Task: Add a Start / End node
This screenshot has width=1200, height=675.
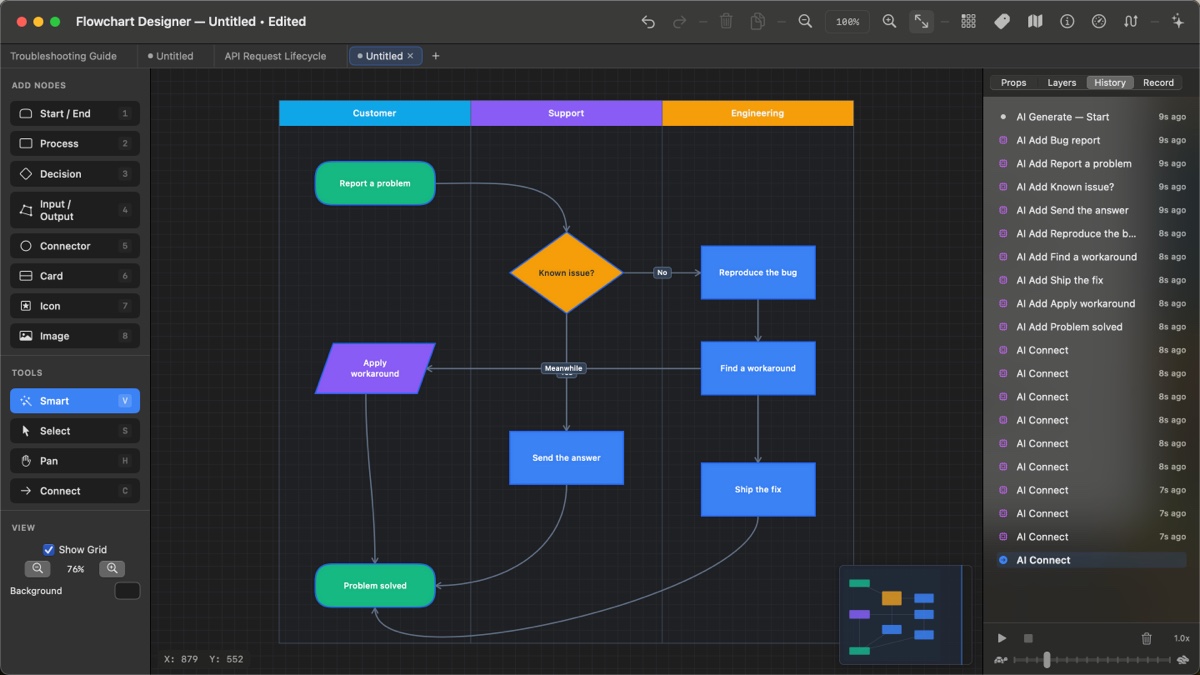Action: pyautogui.click(x=75, y=114)
